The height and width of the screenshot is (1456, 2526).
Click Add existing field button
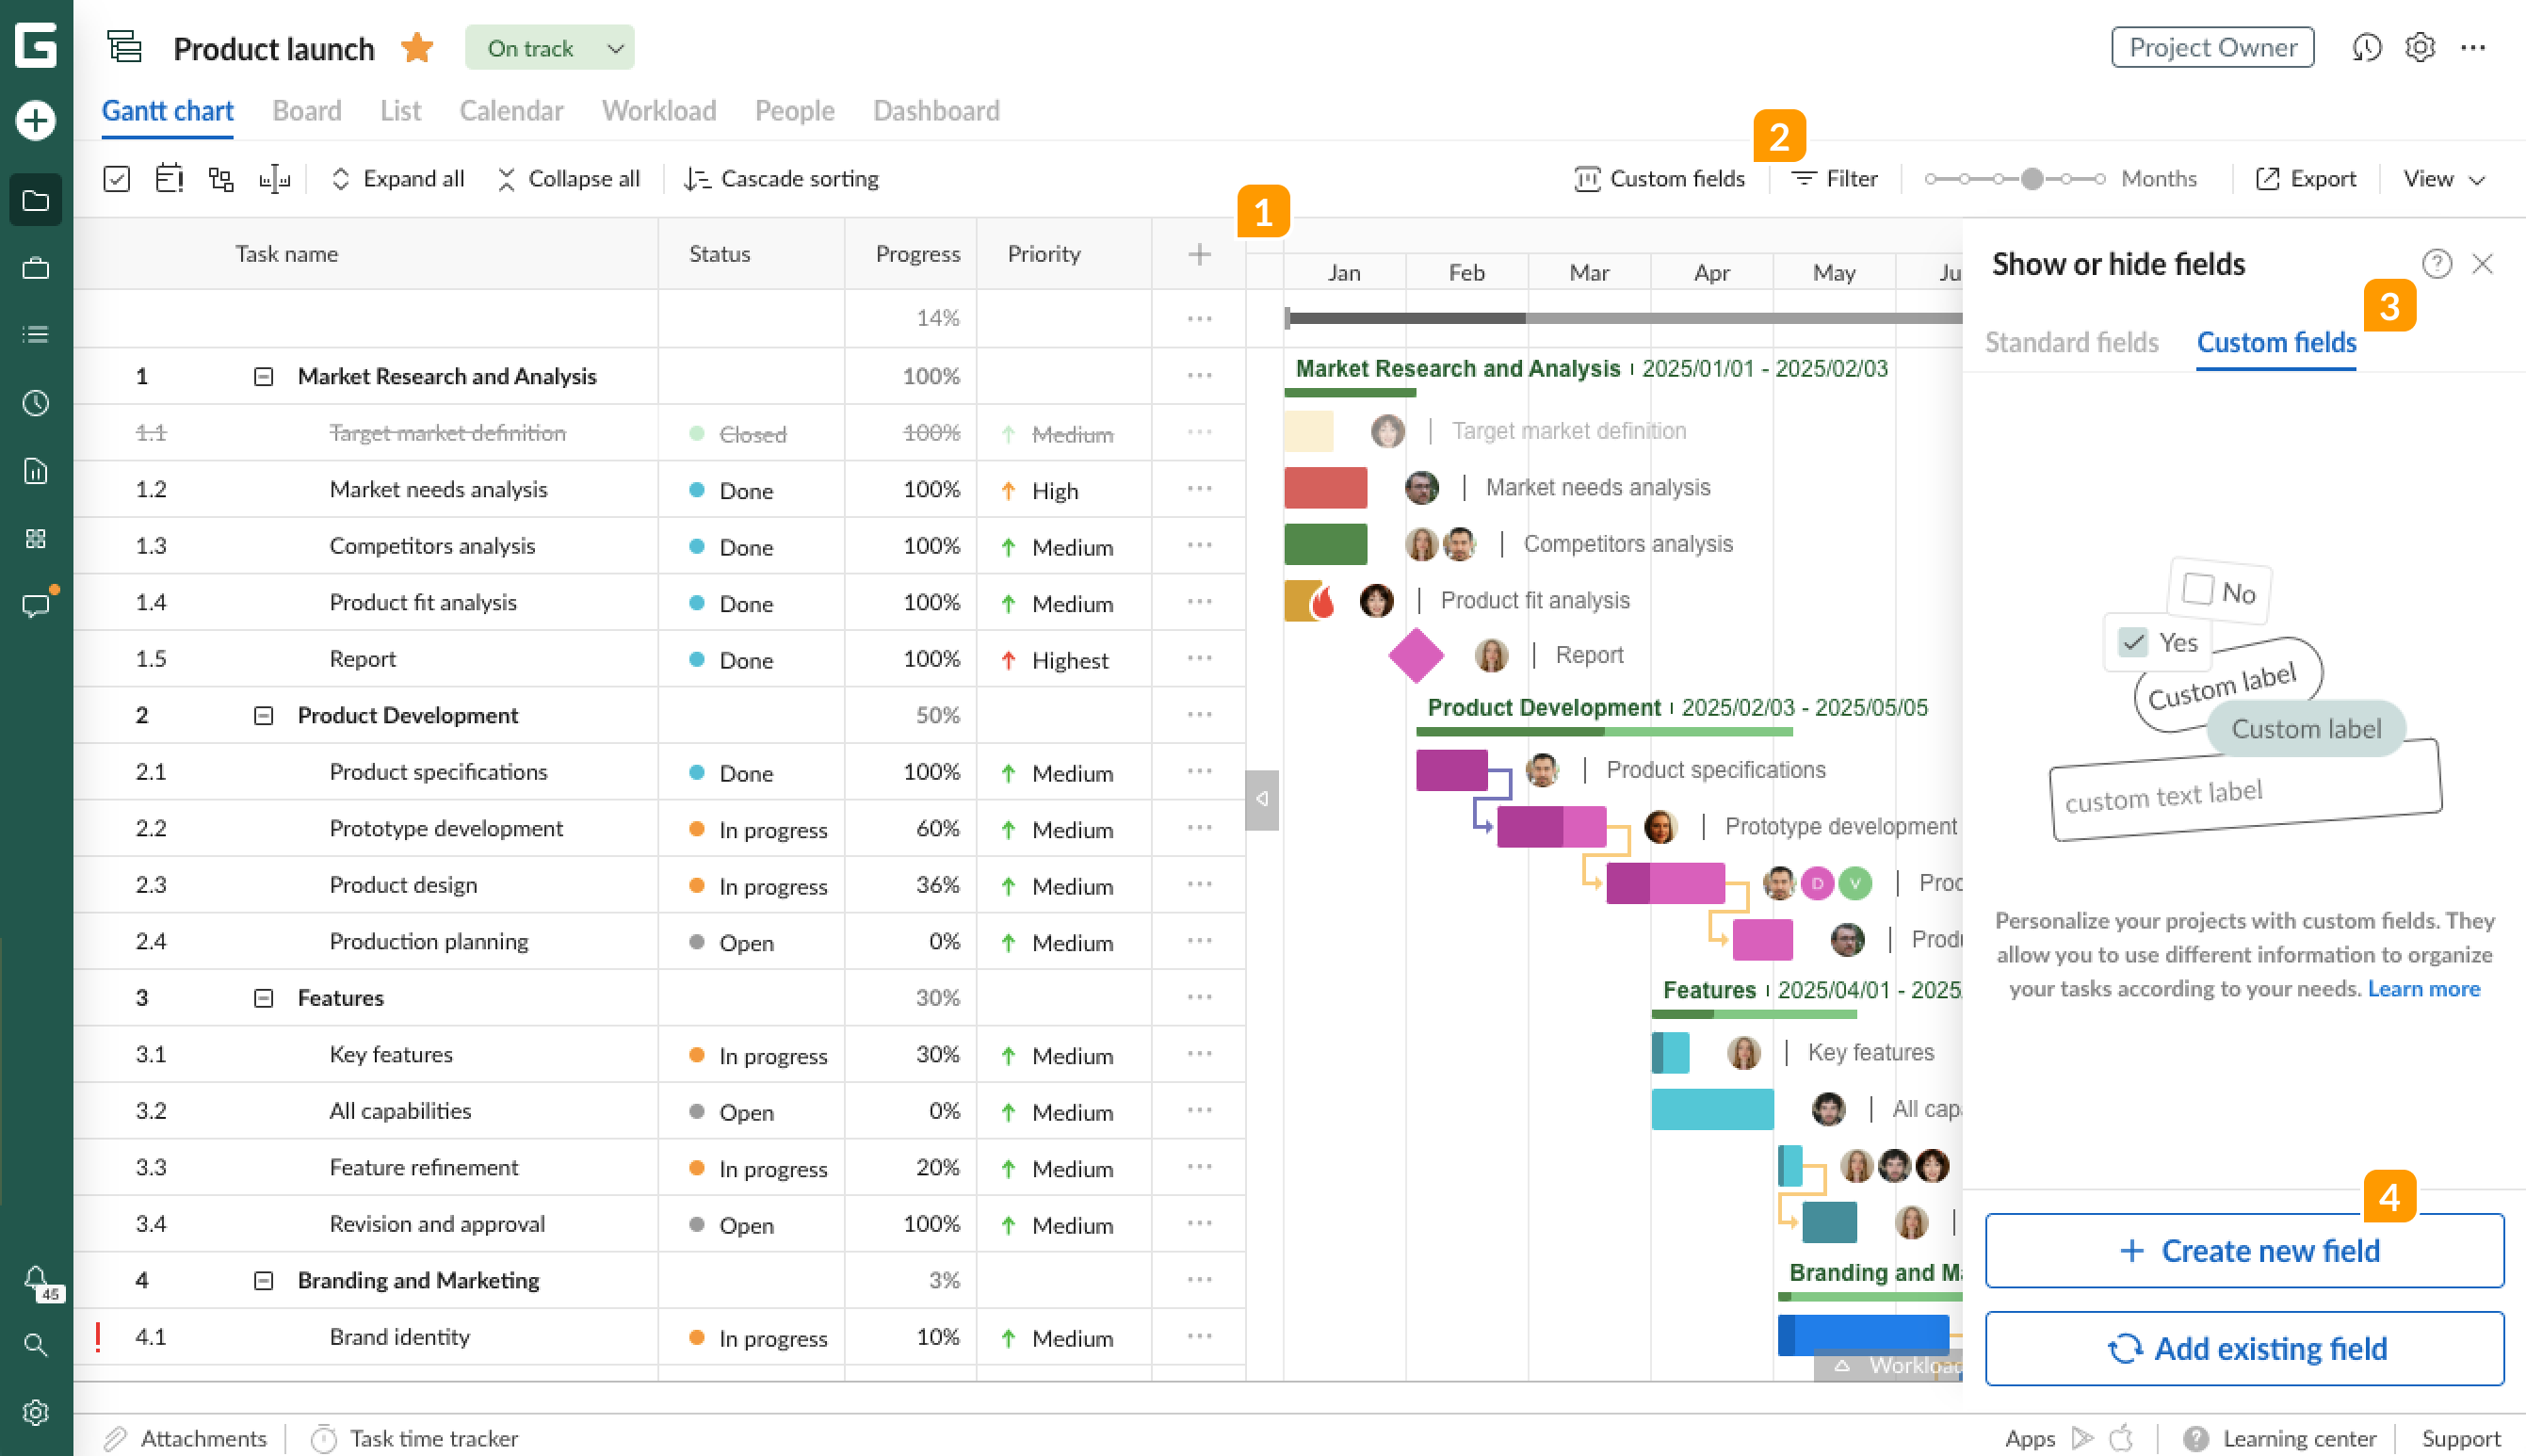click(2244, 1349)
